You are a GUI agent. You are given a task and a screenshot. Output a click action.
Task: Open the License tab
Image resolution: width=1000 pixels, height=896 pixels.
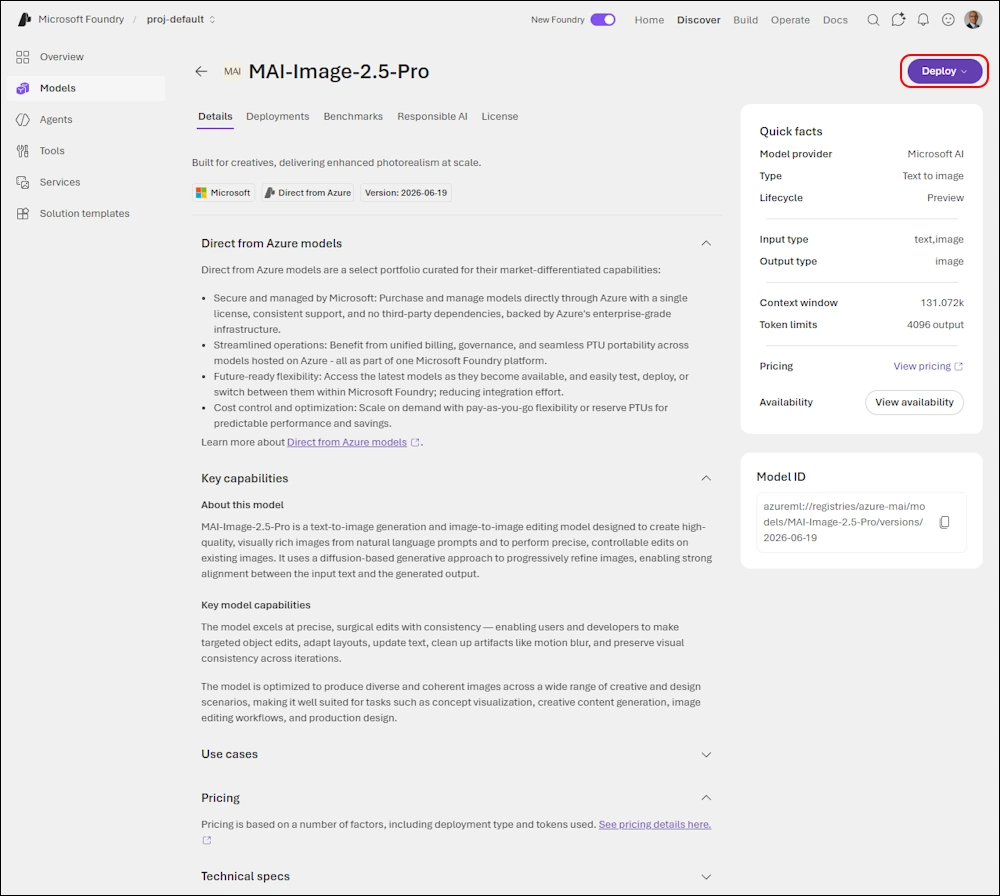point(500,116)
